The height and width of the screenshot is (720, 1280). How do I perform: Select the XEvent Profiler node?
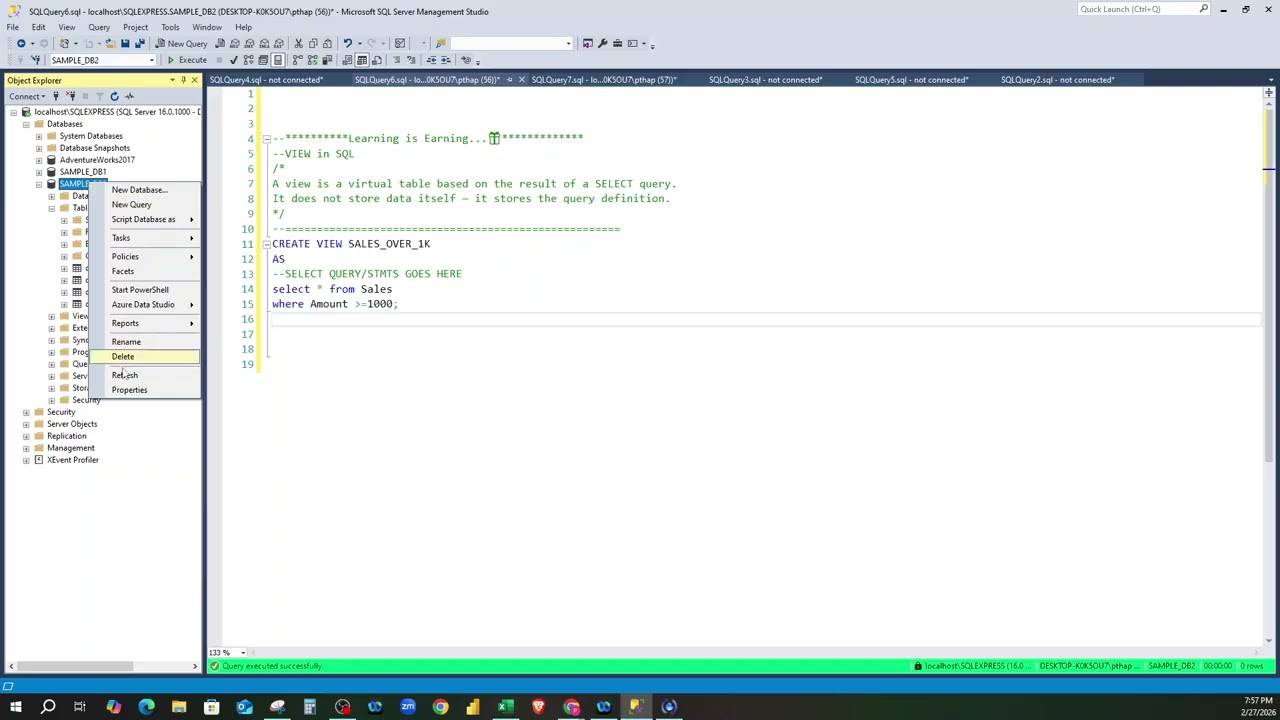point(72,460)
